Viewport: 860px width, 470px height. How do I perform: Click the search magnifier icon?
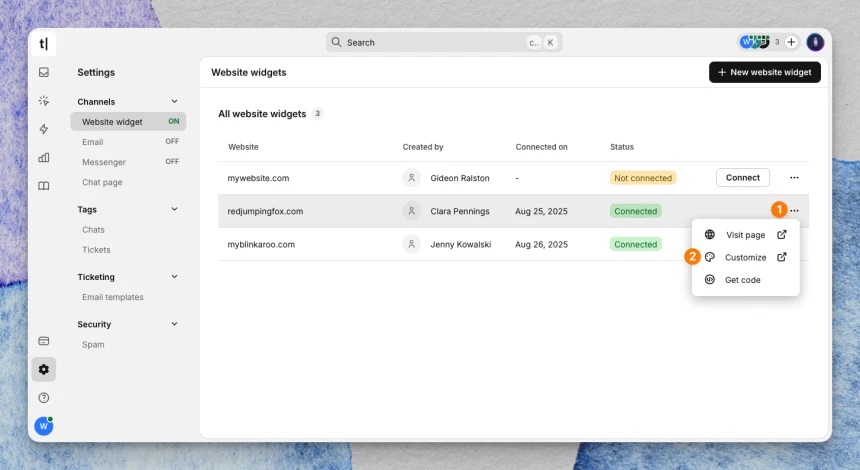pos(336,42)
